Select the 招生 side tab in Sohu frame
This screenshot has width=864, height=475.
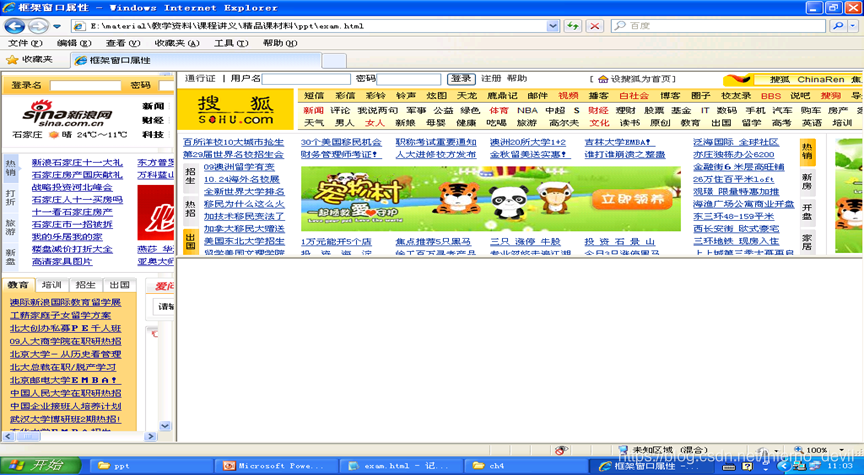tap(190, 176)
